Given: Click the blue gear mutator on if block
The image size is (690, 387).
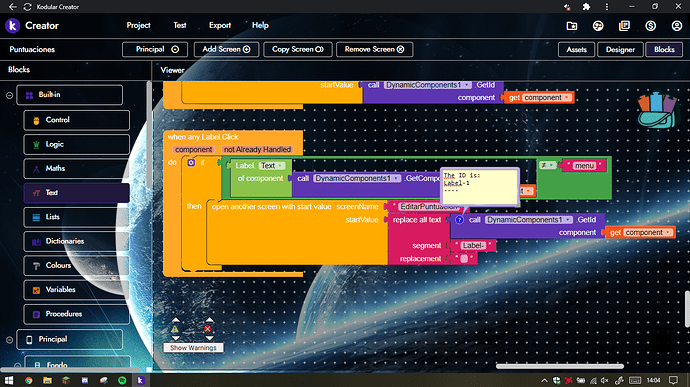Looking at the screenshot, I should pos(191,162).
